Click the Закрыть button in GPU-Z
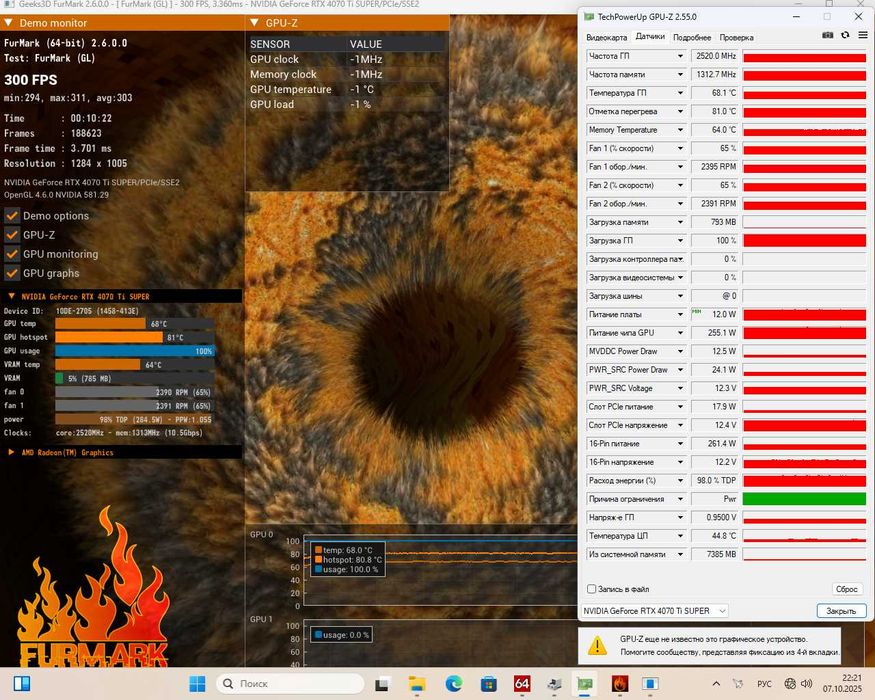875x700 pixels. click(x=841, y=611)
